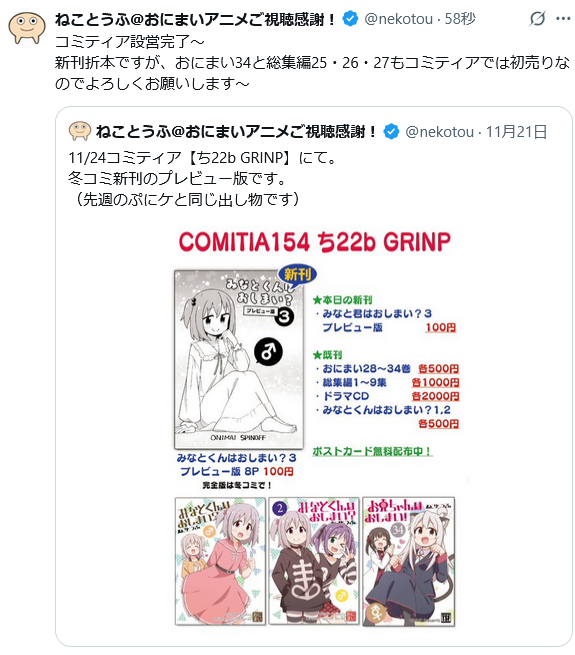Click the quoted tweet author name
This screenshot has width=575, height=655.
point(236,132)
